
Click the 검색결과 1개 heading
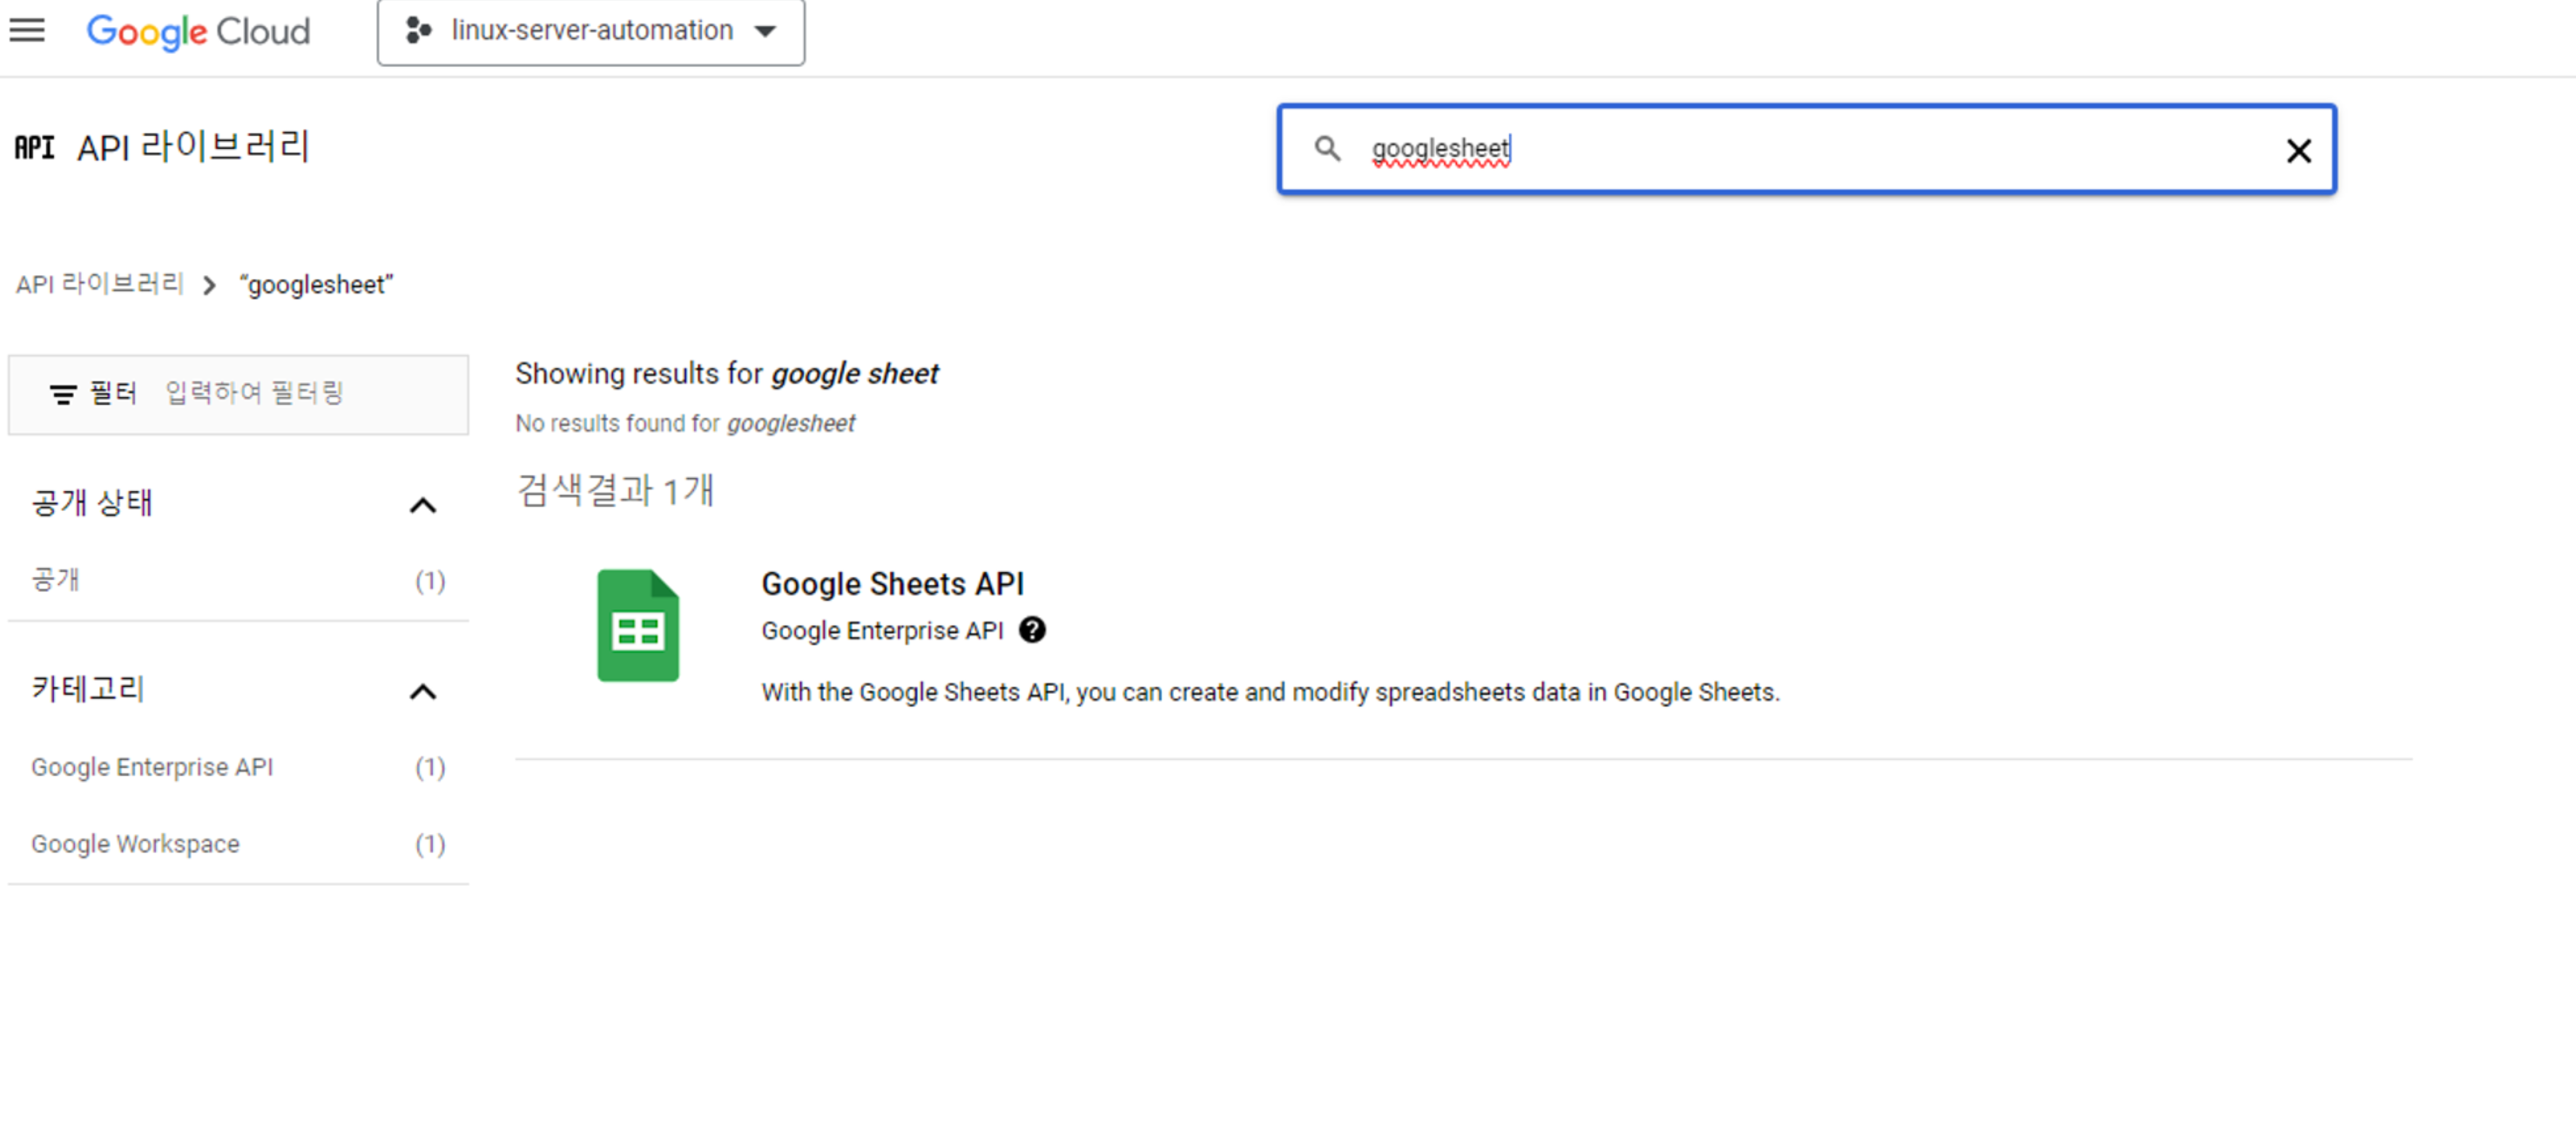(x=615, y=490)
